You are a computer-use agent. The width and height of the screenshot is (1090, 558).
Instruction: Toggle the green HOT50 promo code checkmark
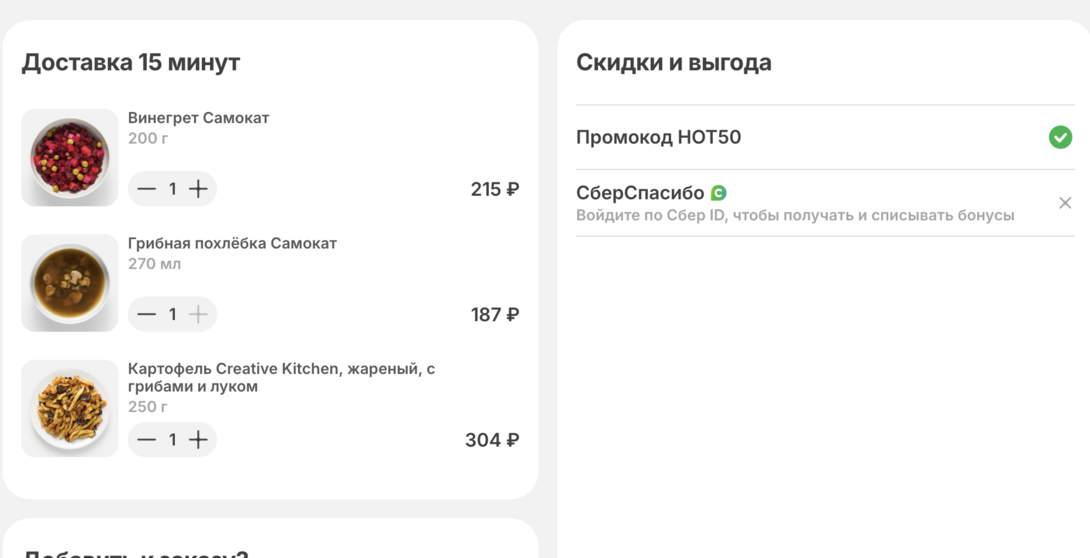pos(1060,137)
